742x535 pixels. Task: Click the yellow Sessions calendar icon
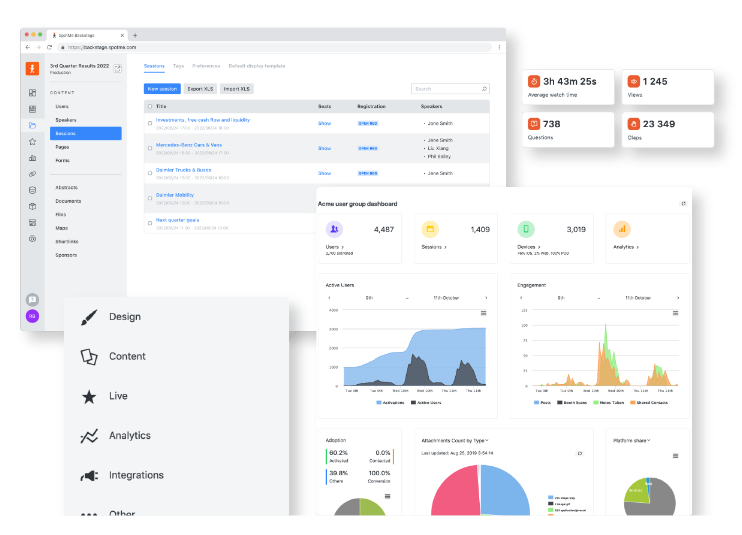430,229
